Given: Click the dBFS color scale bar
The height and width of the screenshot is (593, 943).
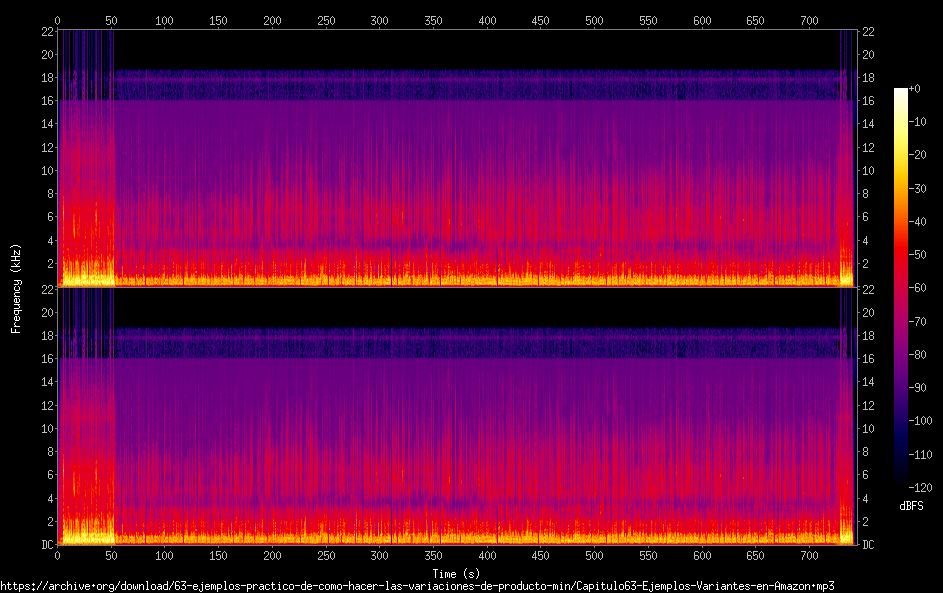Looking at the screenshot, I should pos(900,287).
